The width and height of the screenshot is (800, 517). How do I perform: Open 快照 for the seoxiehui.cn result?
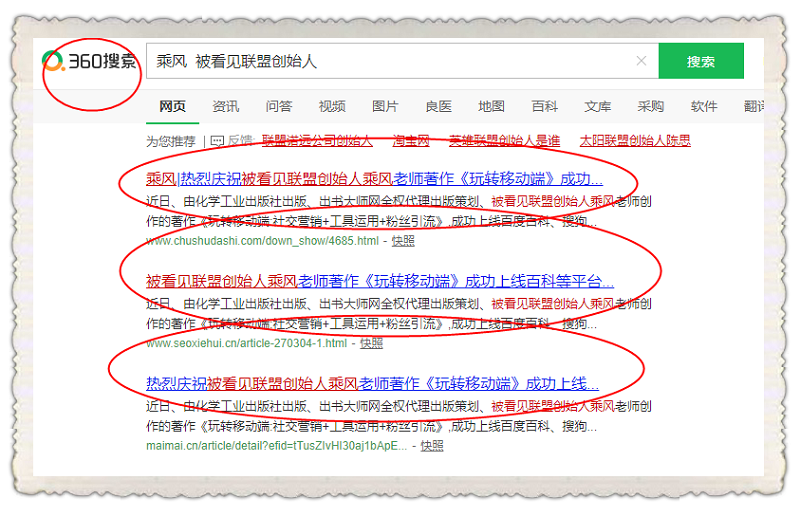371,343
